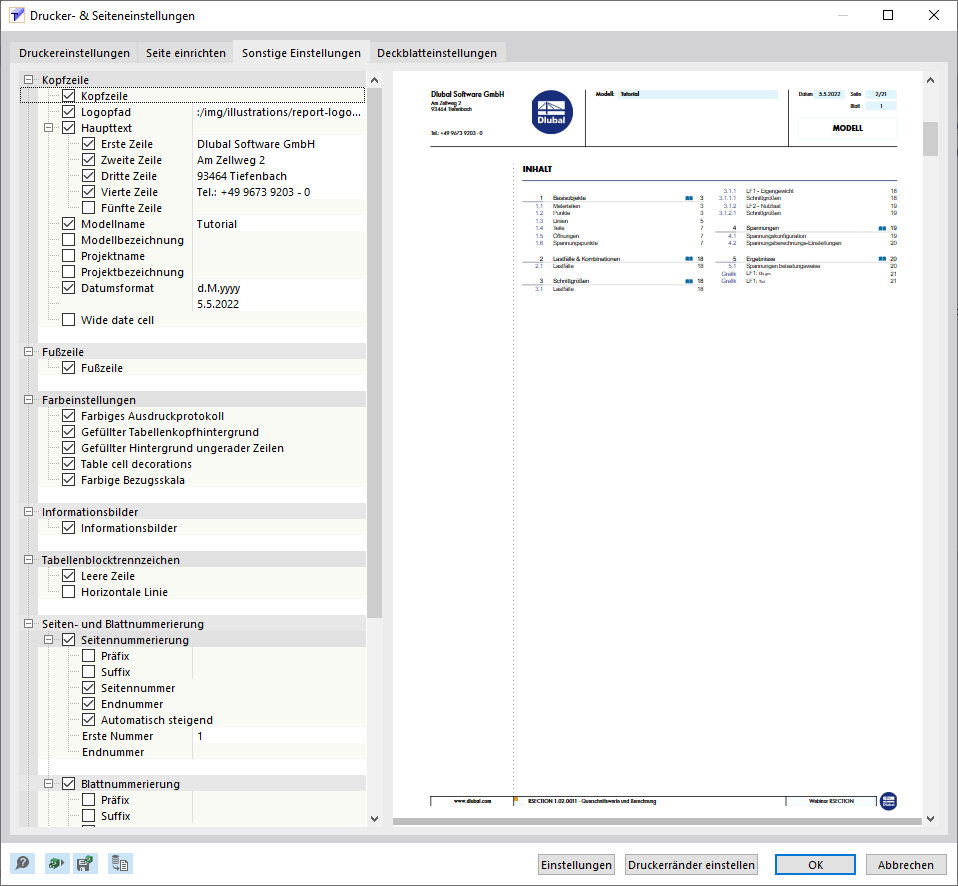Collapse the Farbeinstellungen group
Image resolution: width=958 pixels, height=886 pixels.
(x=28, y=400)
